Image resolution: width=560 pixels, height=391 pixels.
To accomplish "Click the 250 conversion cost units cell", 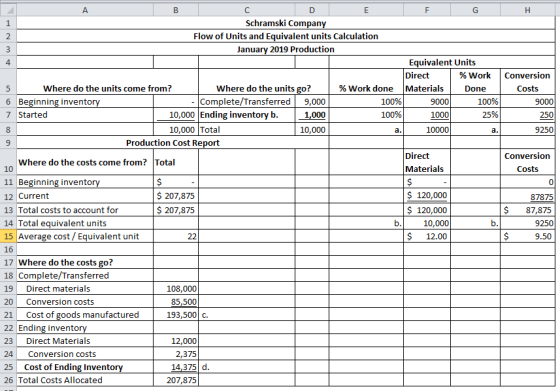I will [x=528, y=115].
